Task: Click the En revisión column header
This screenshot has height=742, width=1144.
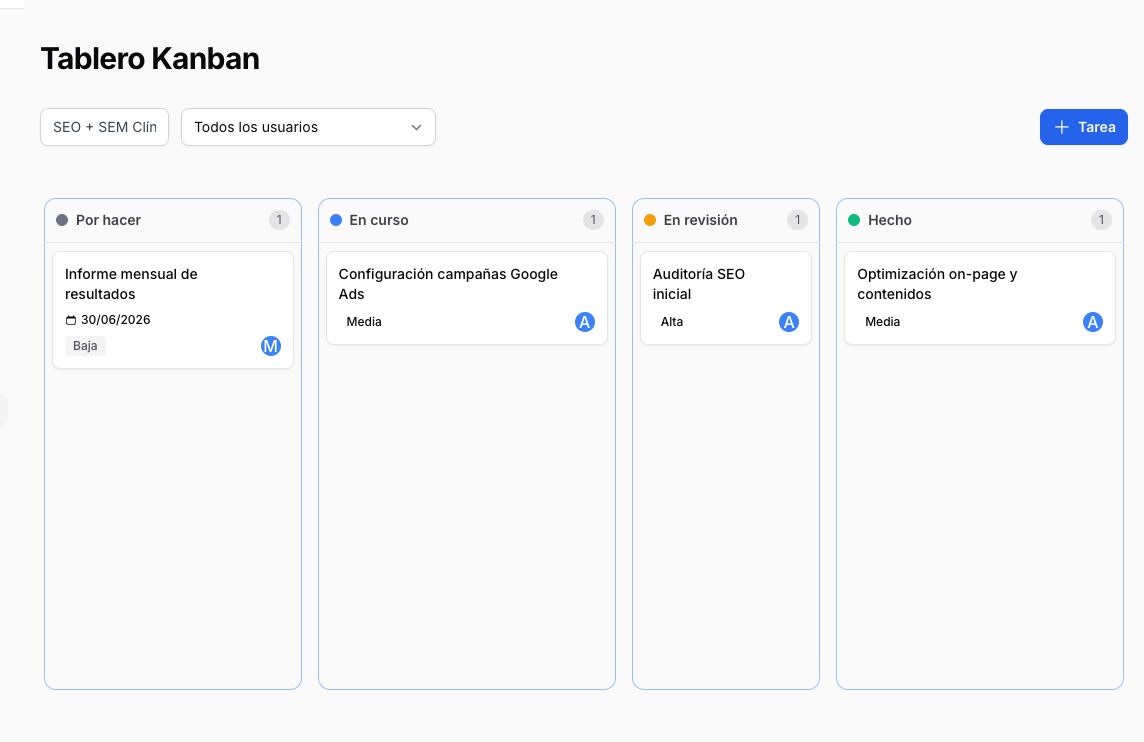Action: (726, 220)
